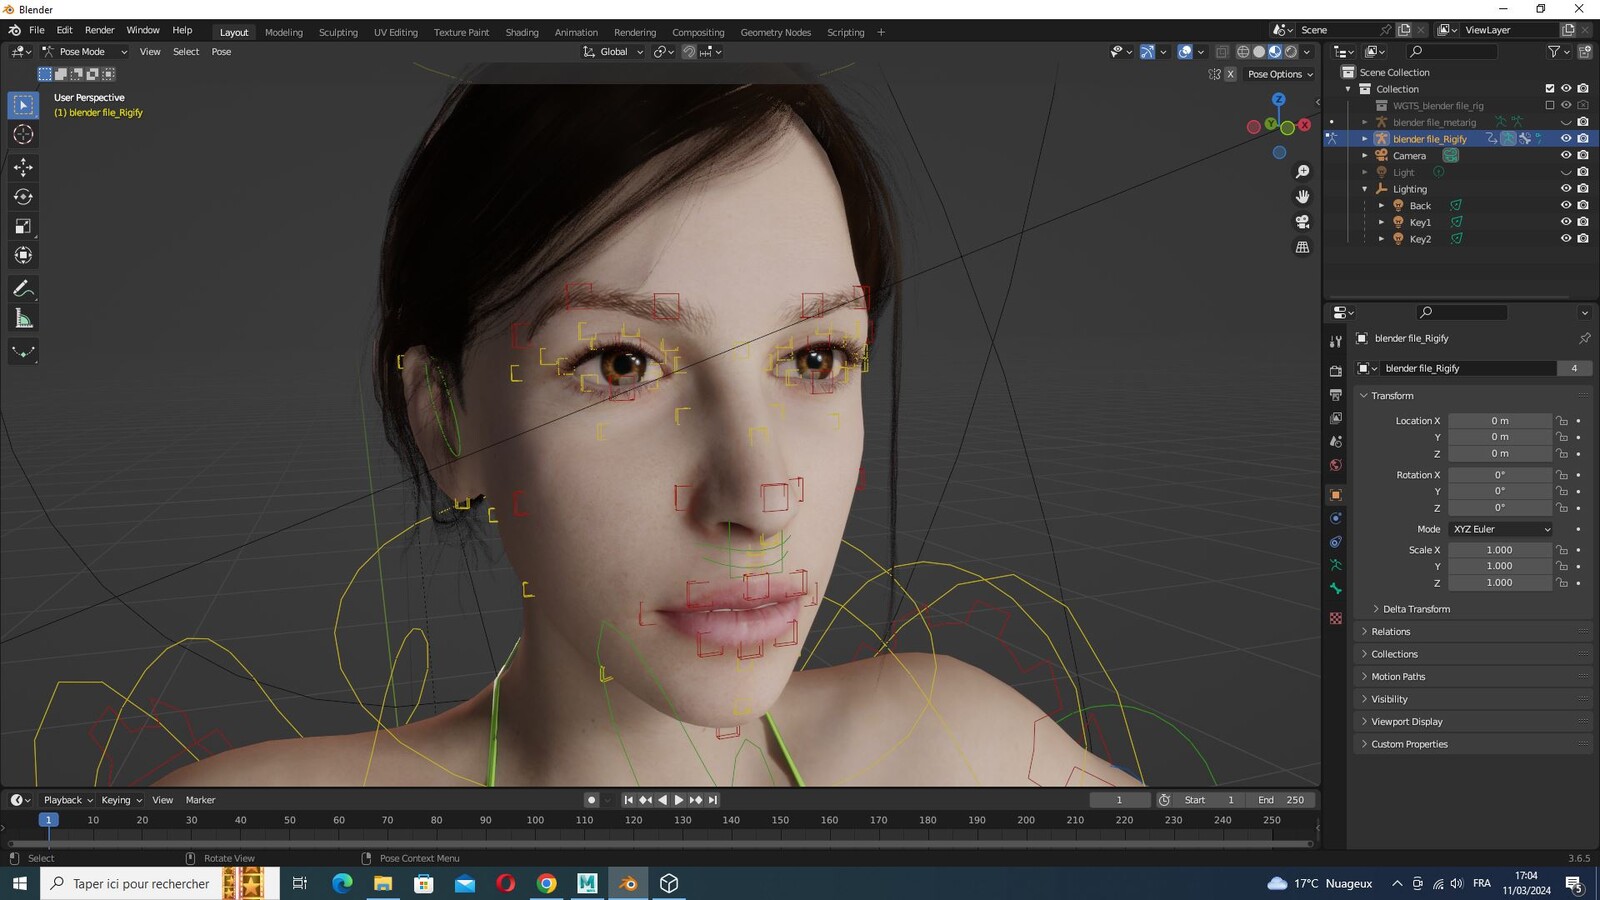
Task: Click the play animation button
Action: (679, 800)
